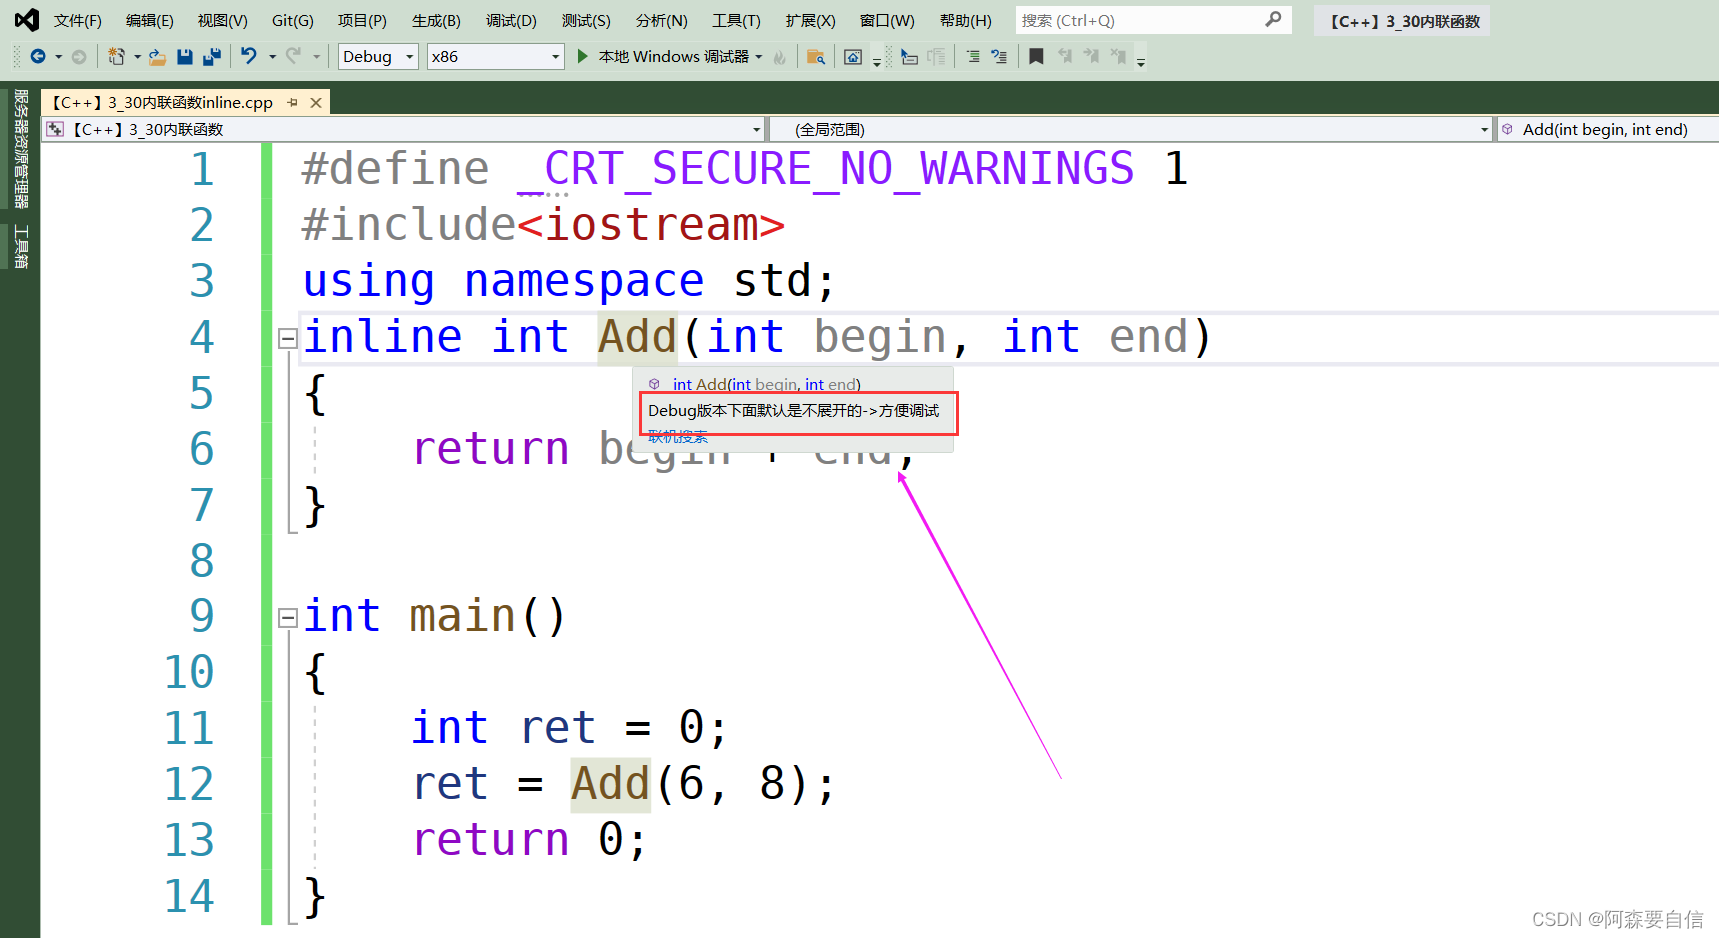Open the 工具箱 side panel tab
Screen dimensions: 1719x938
[20, 247]
